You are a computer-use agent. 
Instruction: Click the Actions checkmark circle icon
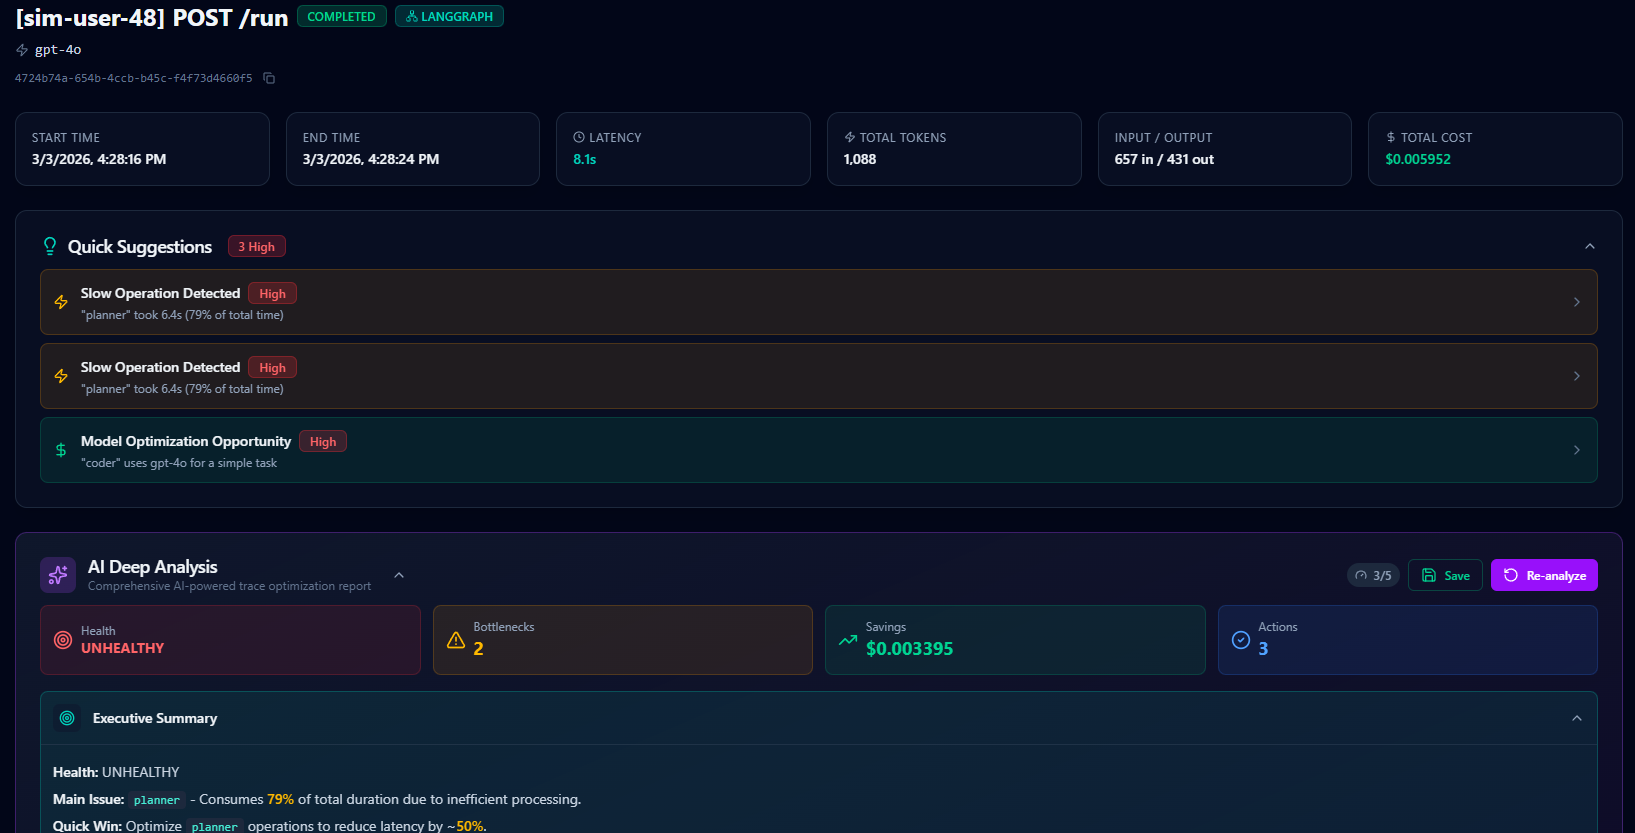click(1241, 640)
